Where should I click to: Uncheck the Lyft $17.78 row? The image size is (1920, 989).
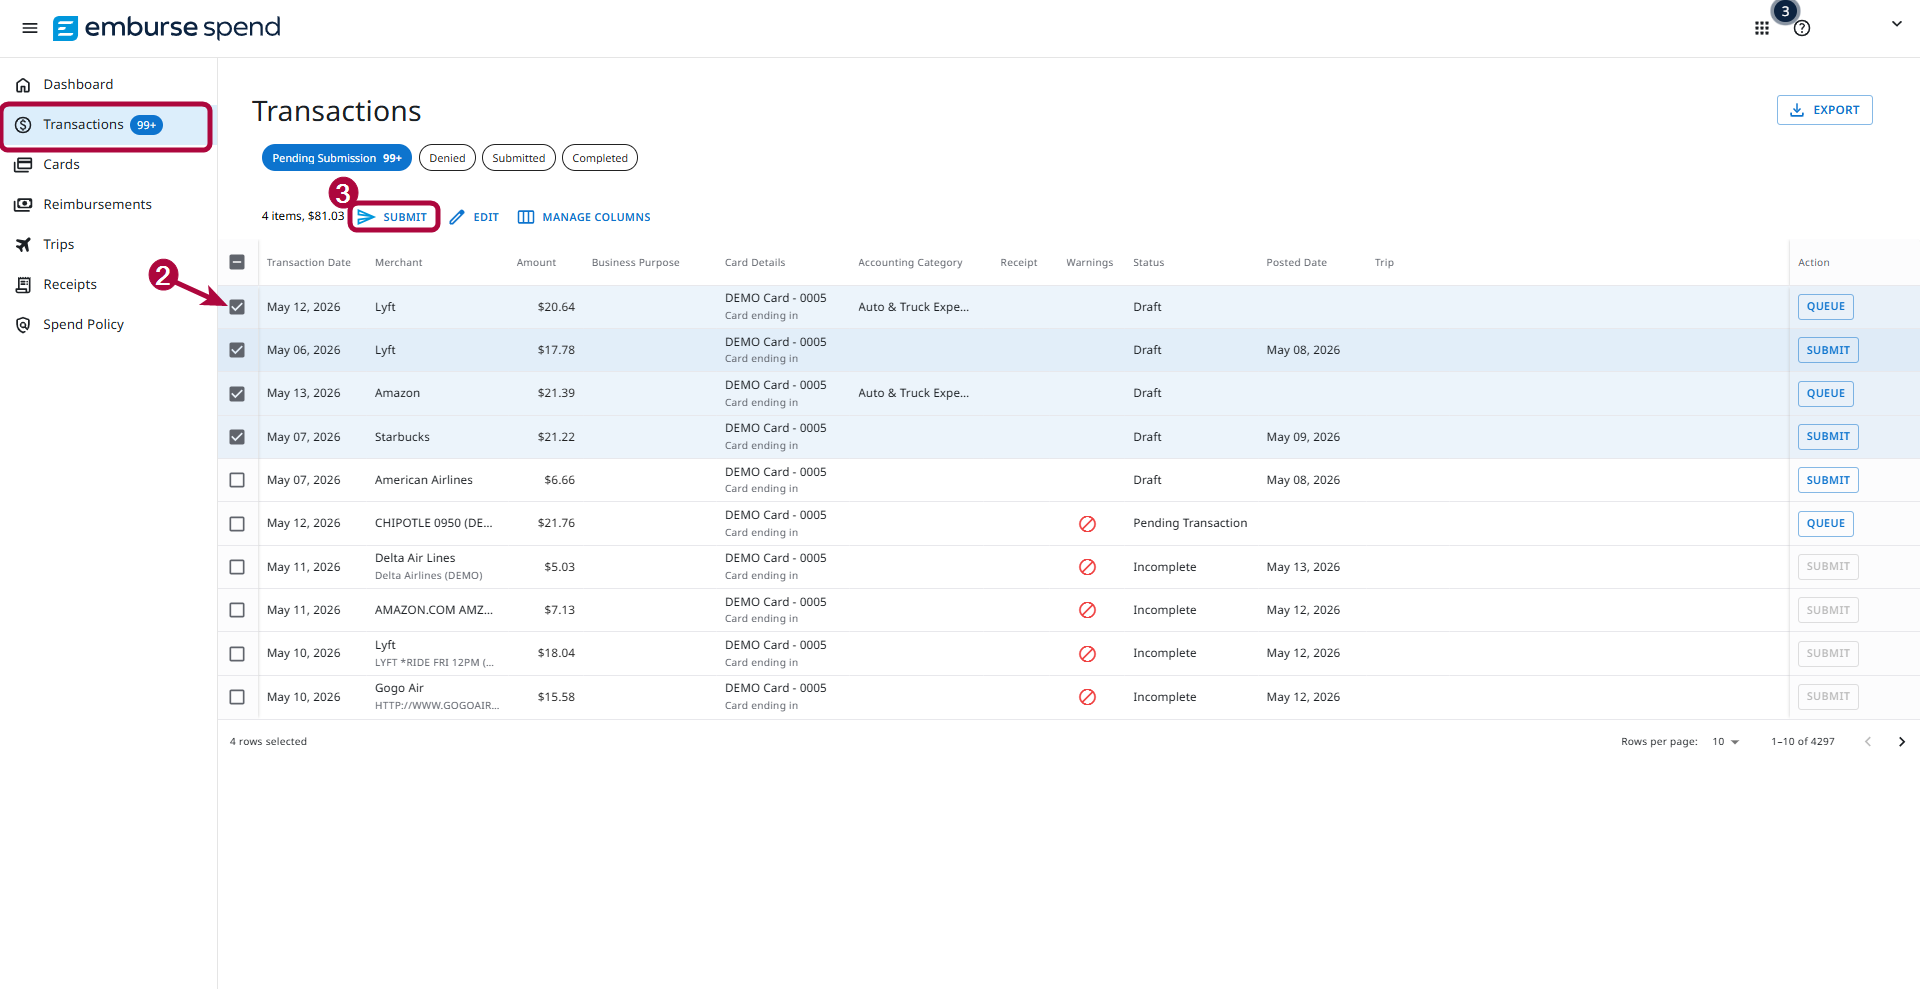237,350
